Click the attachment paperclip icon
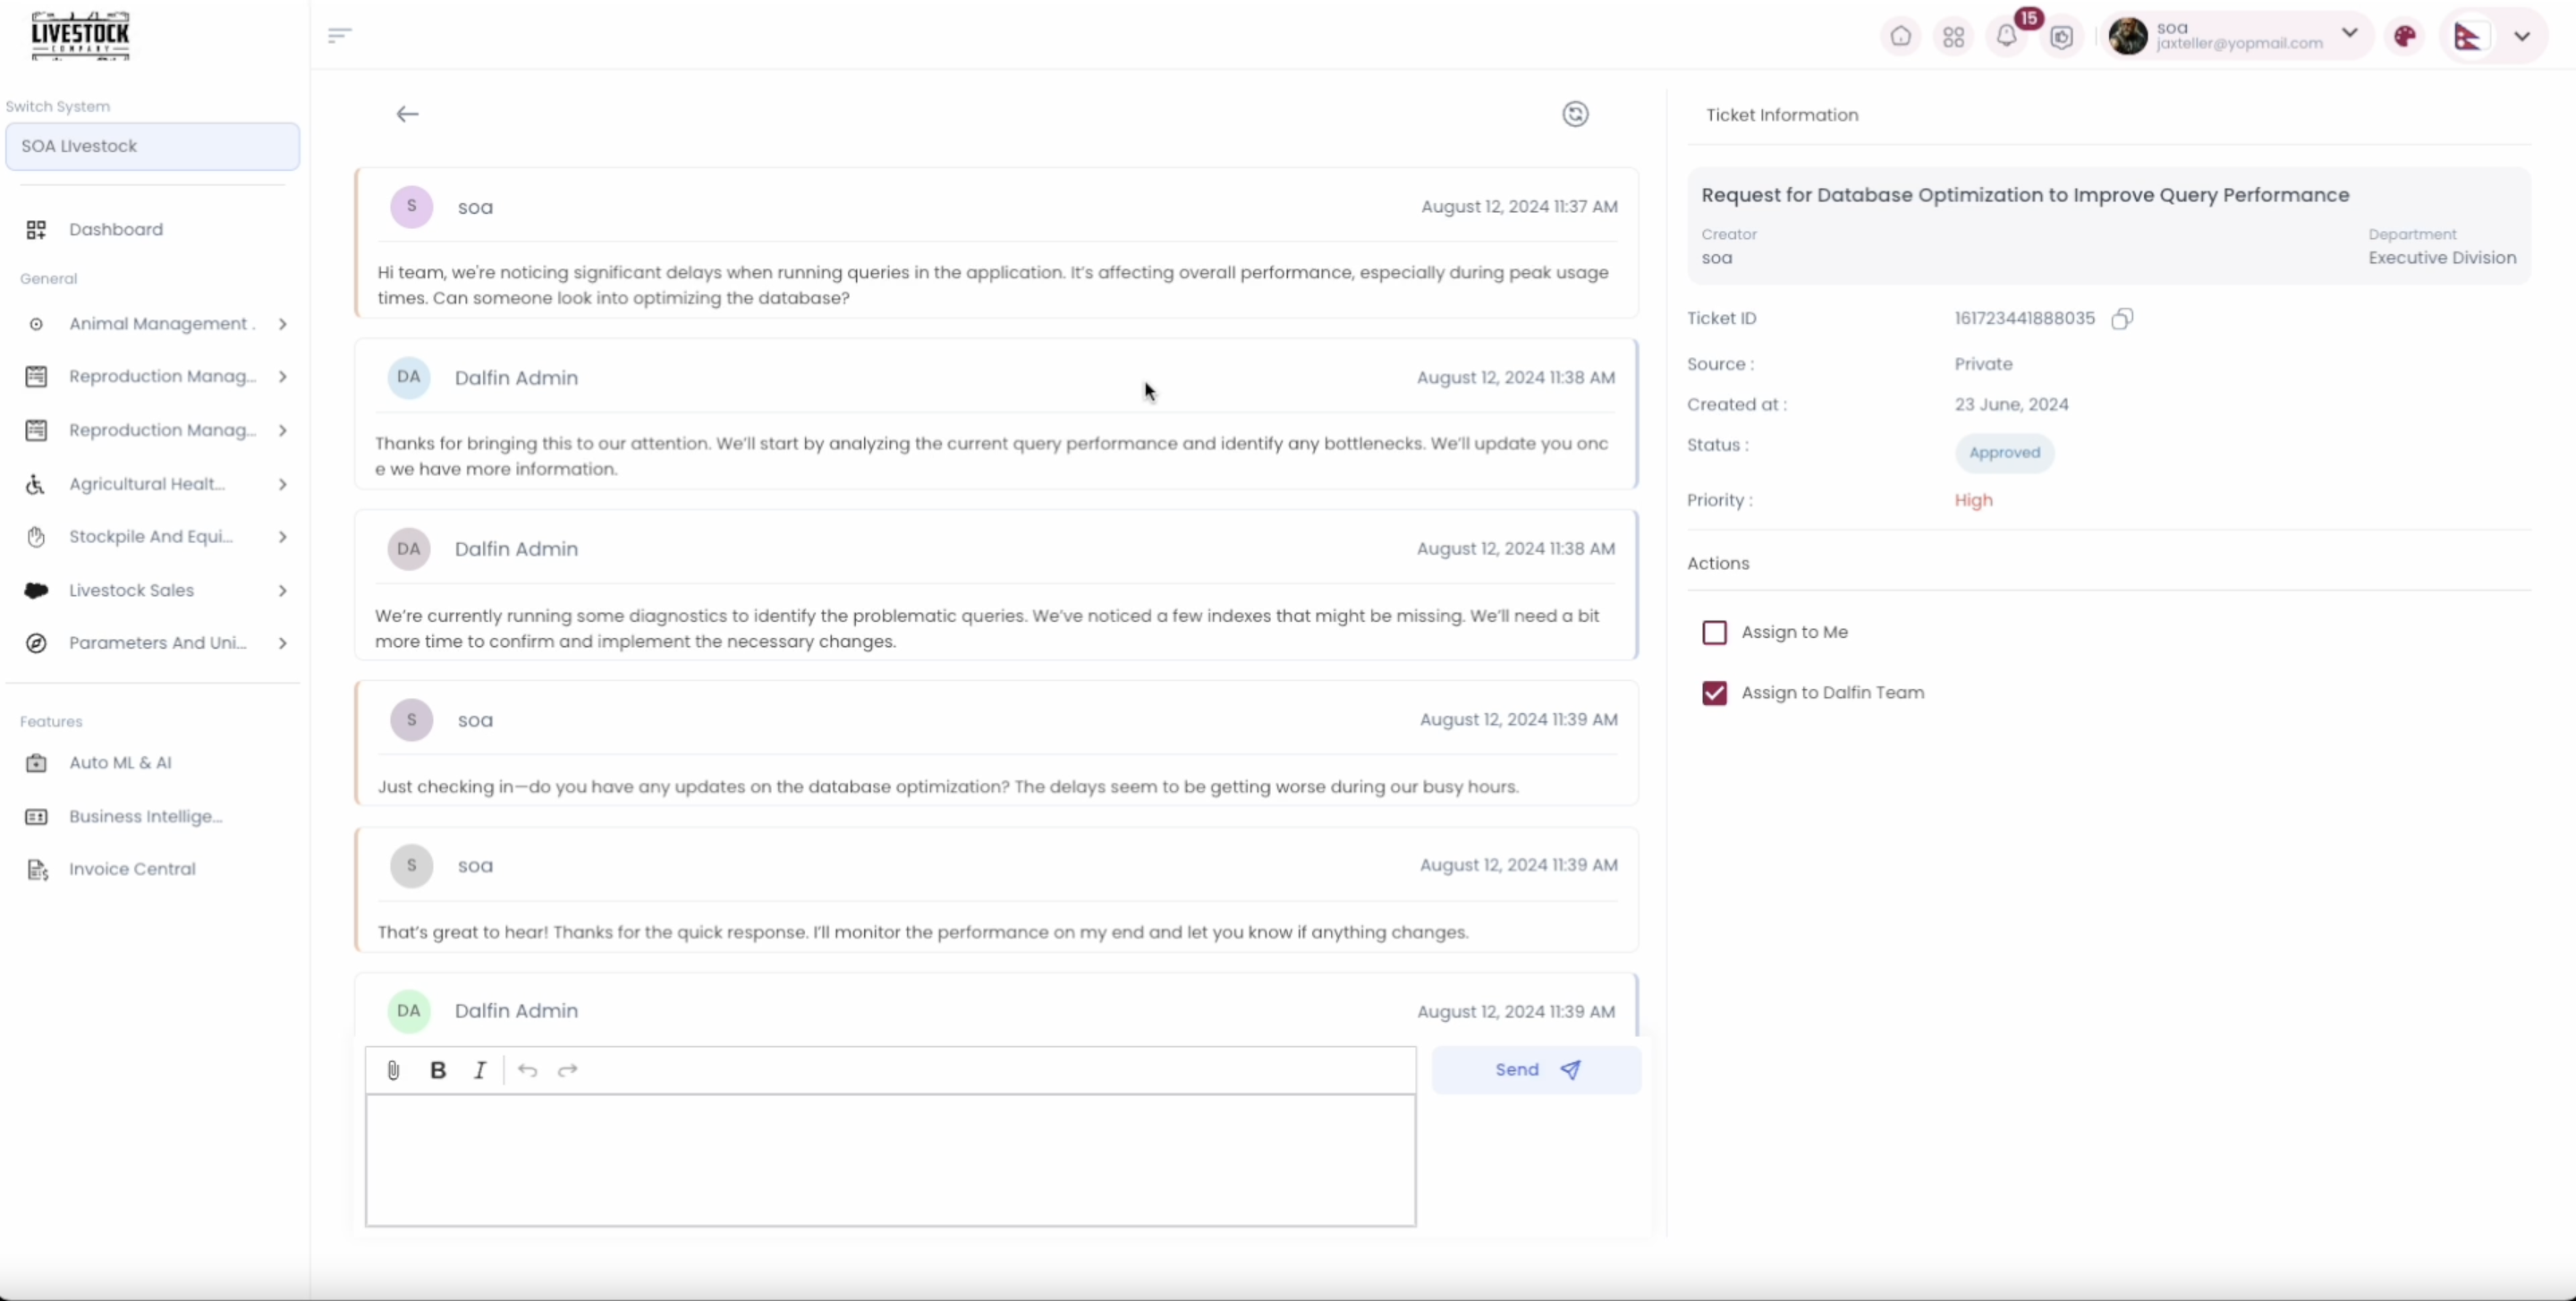2576x1301 pixels. [x=393, y=1070]
